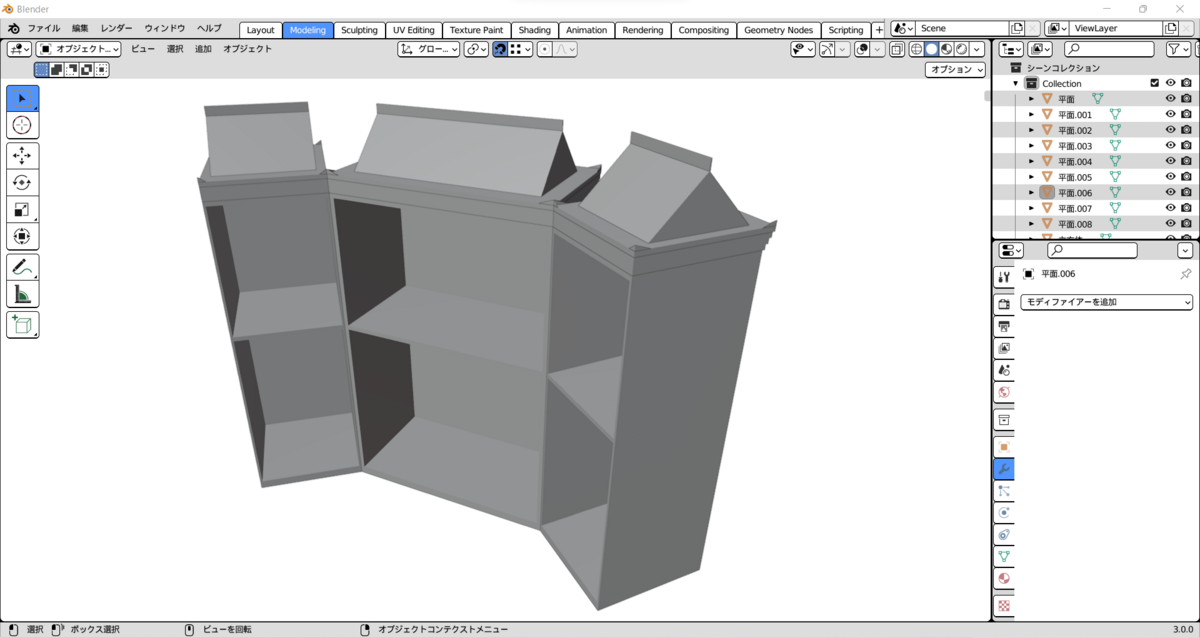1200x638 pixels.
Task: Open the 追加 viewport menu
Action: (x=203, y=49)
